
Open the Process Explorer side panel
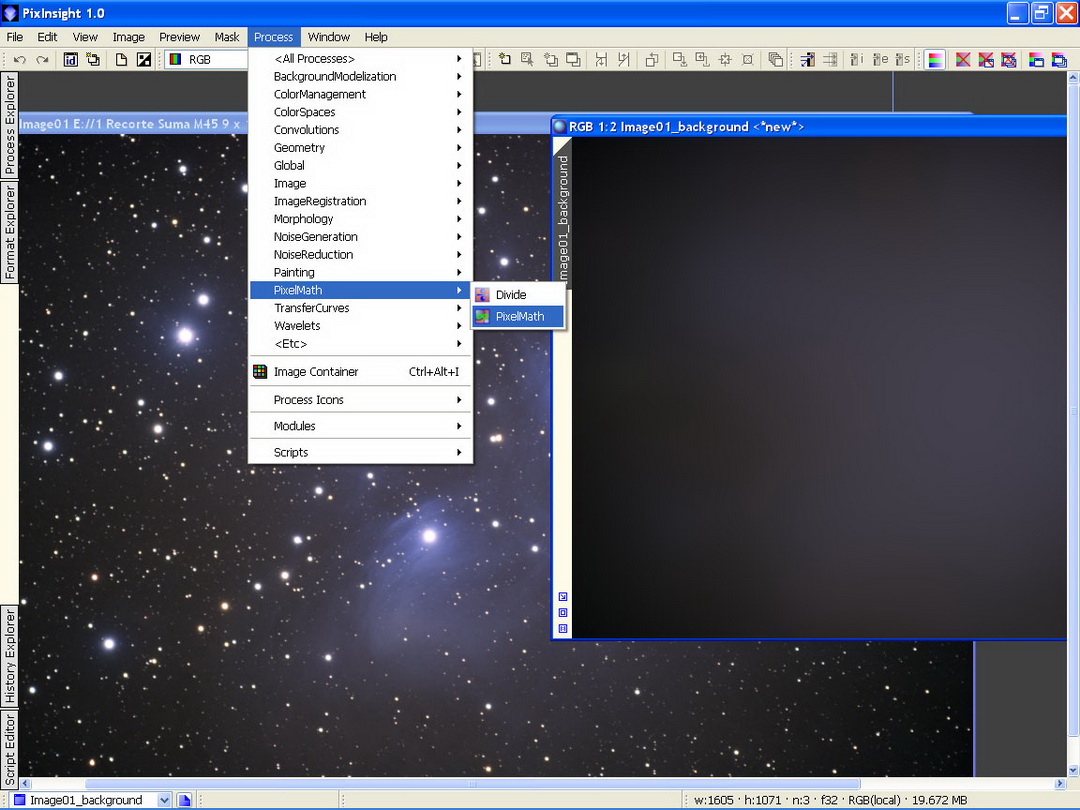[x=10, y=125]
